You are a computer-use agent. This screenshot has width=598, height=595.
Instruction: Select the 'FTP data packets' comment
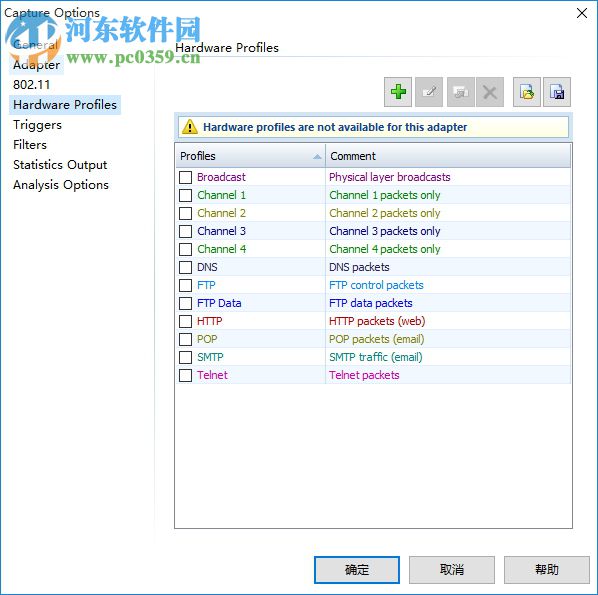coord(371,303)
